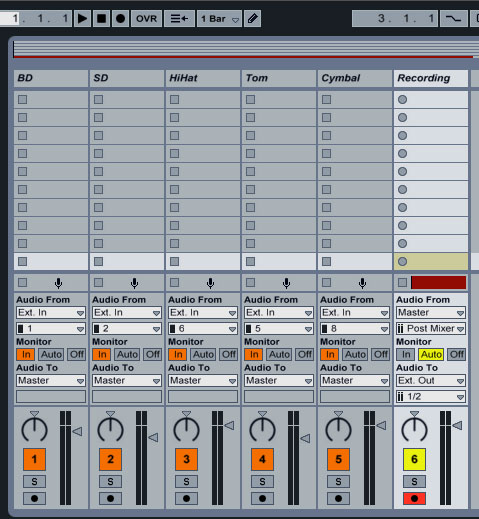Click the loop/punch curve icon at top right
This screenshot has width=479, height=519.
(x=453, y=19)
